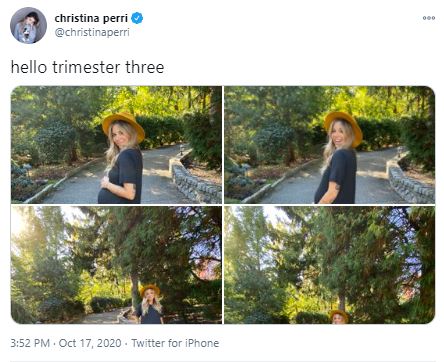
Task: Select the 'hello trimester three' tweet text
Action: (x=87, y=67)
